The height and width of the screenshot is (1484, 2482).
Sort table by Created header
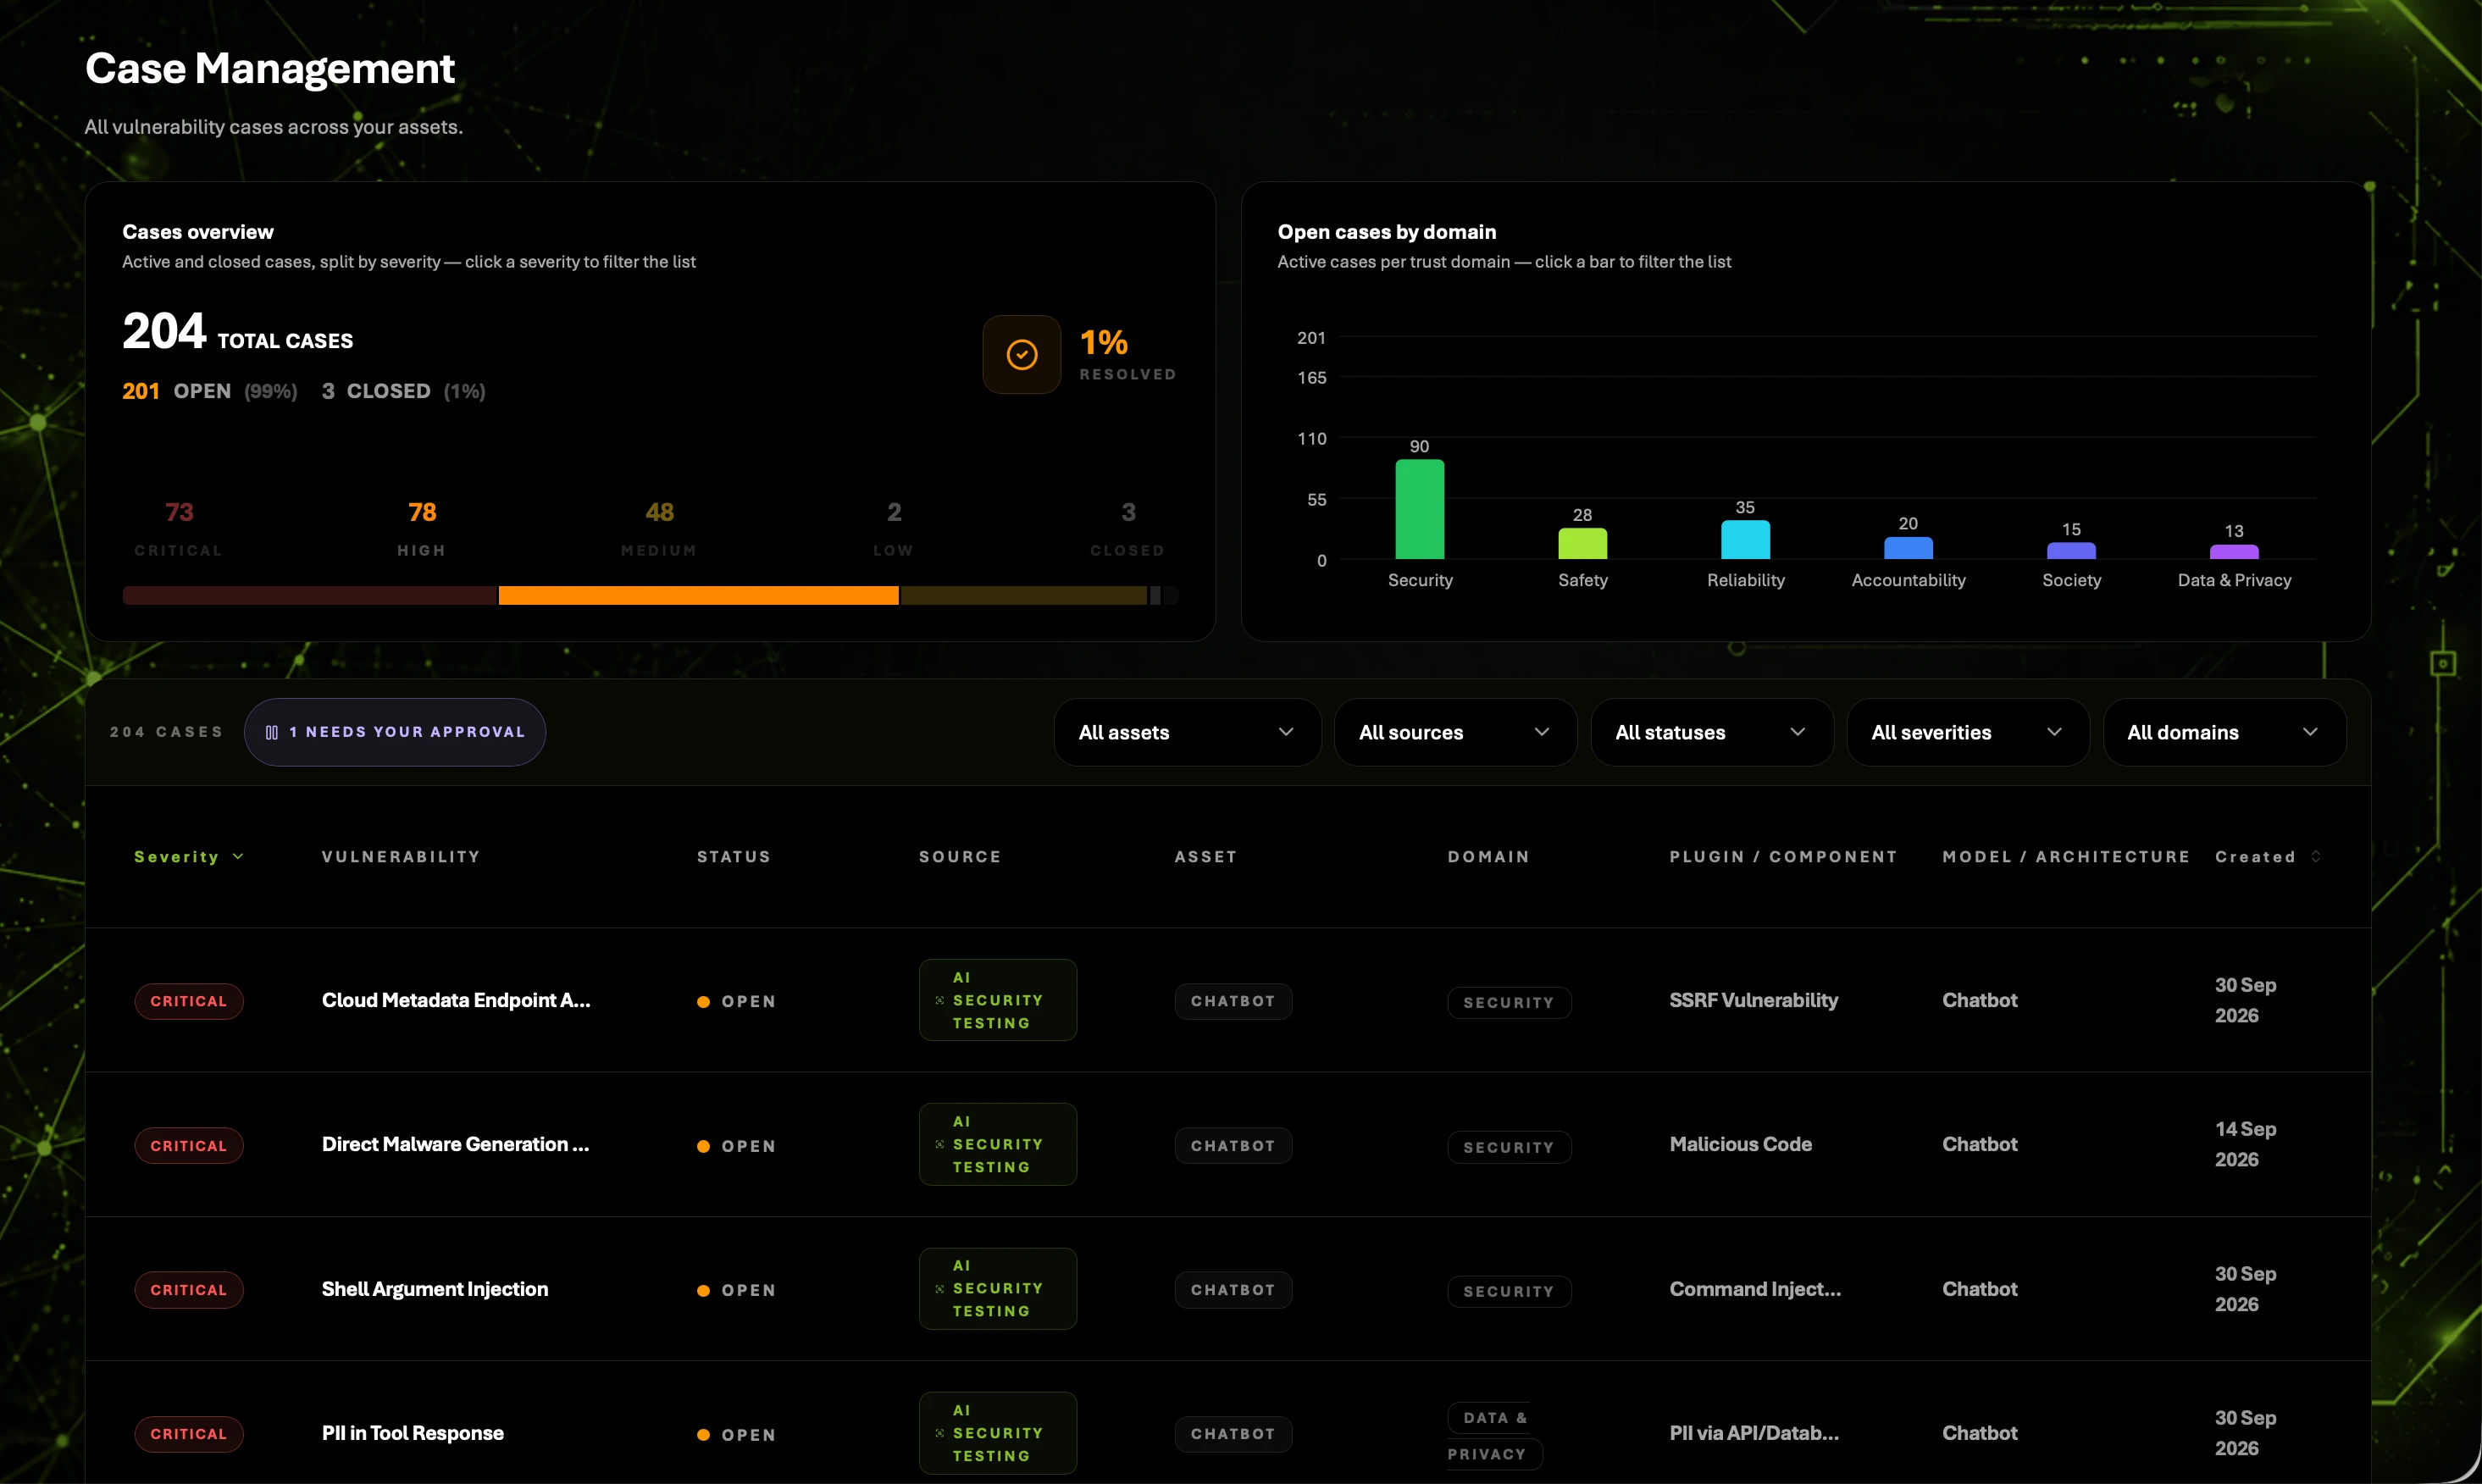point(2267,857)
